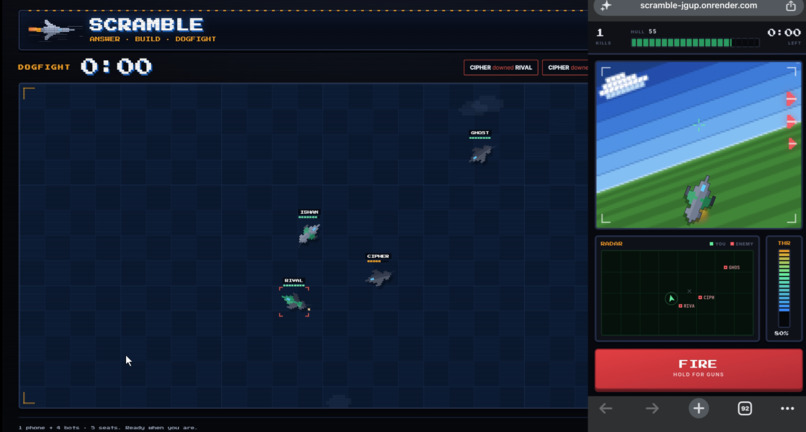Click the top red enemy direction arrow
Screen dimensions: 806x432
791,99
